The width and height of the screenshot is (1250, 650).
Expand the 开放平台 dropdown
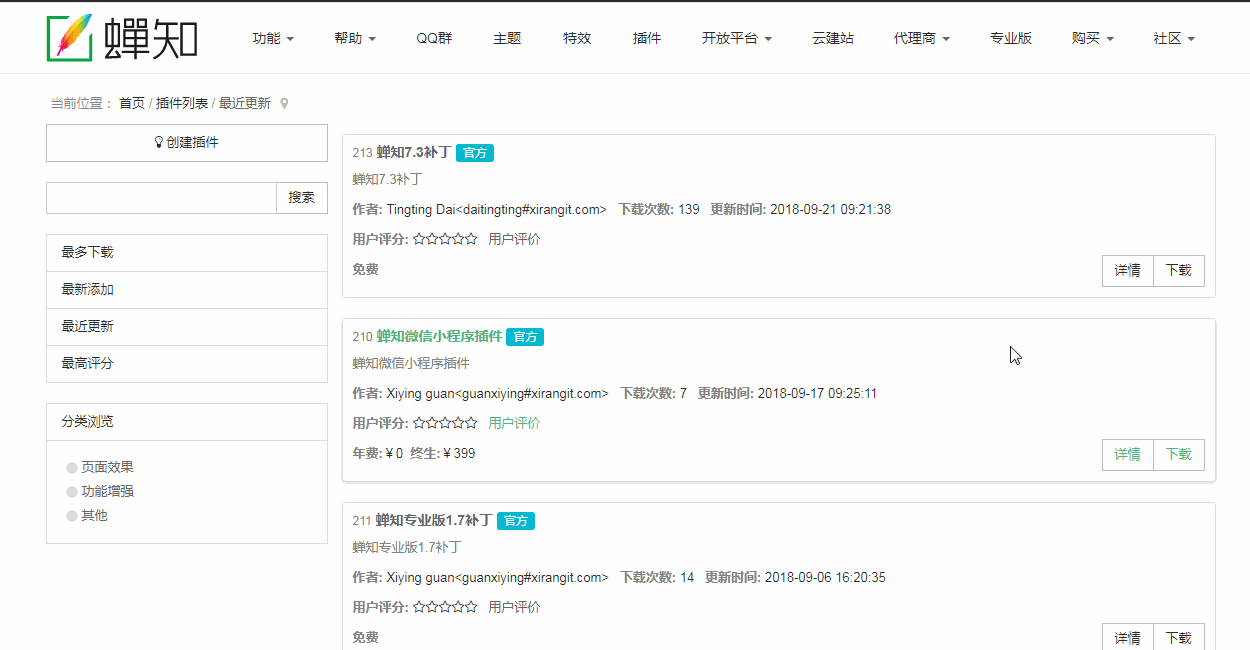737,38
